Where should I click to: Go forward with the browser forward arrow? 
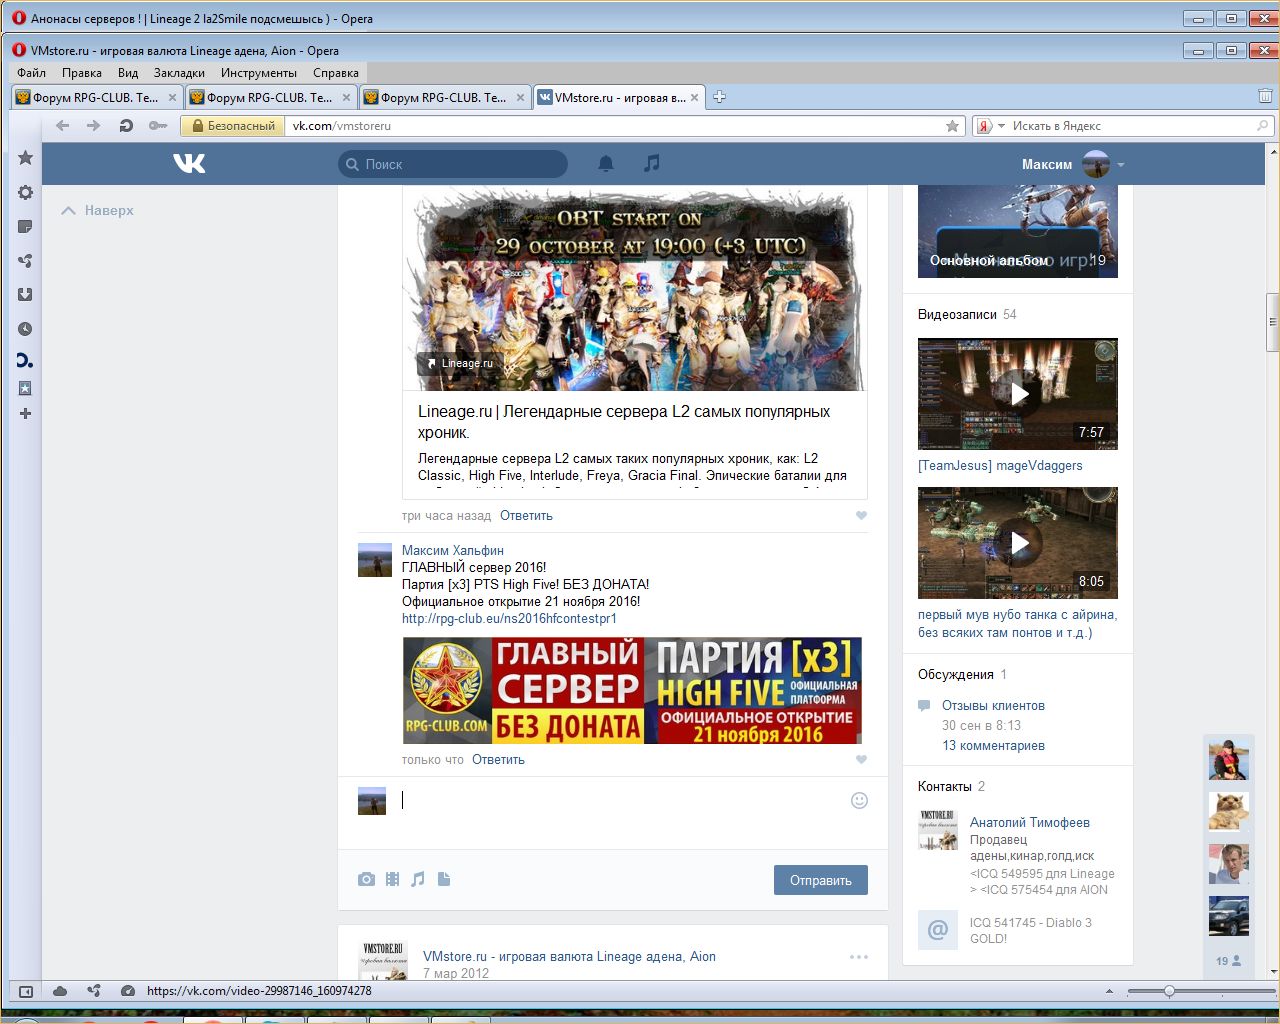(94, 126)
